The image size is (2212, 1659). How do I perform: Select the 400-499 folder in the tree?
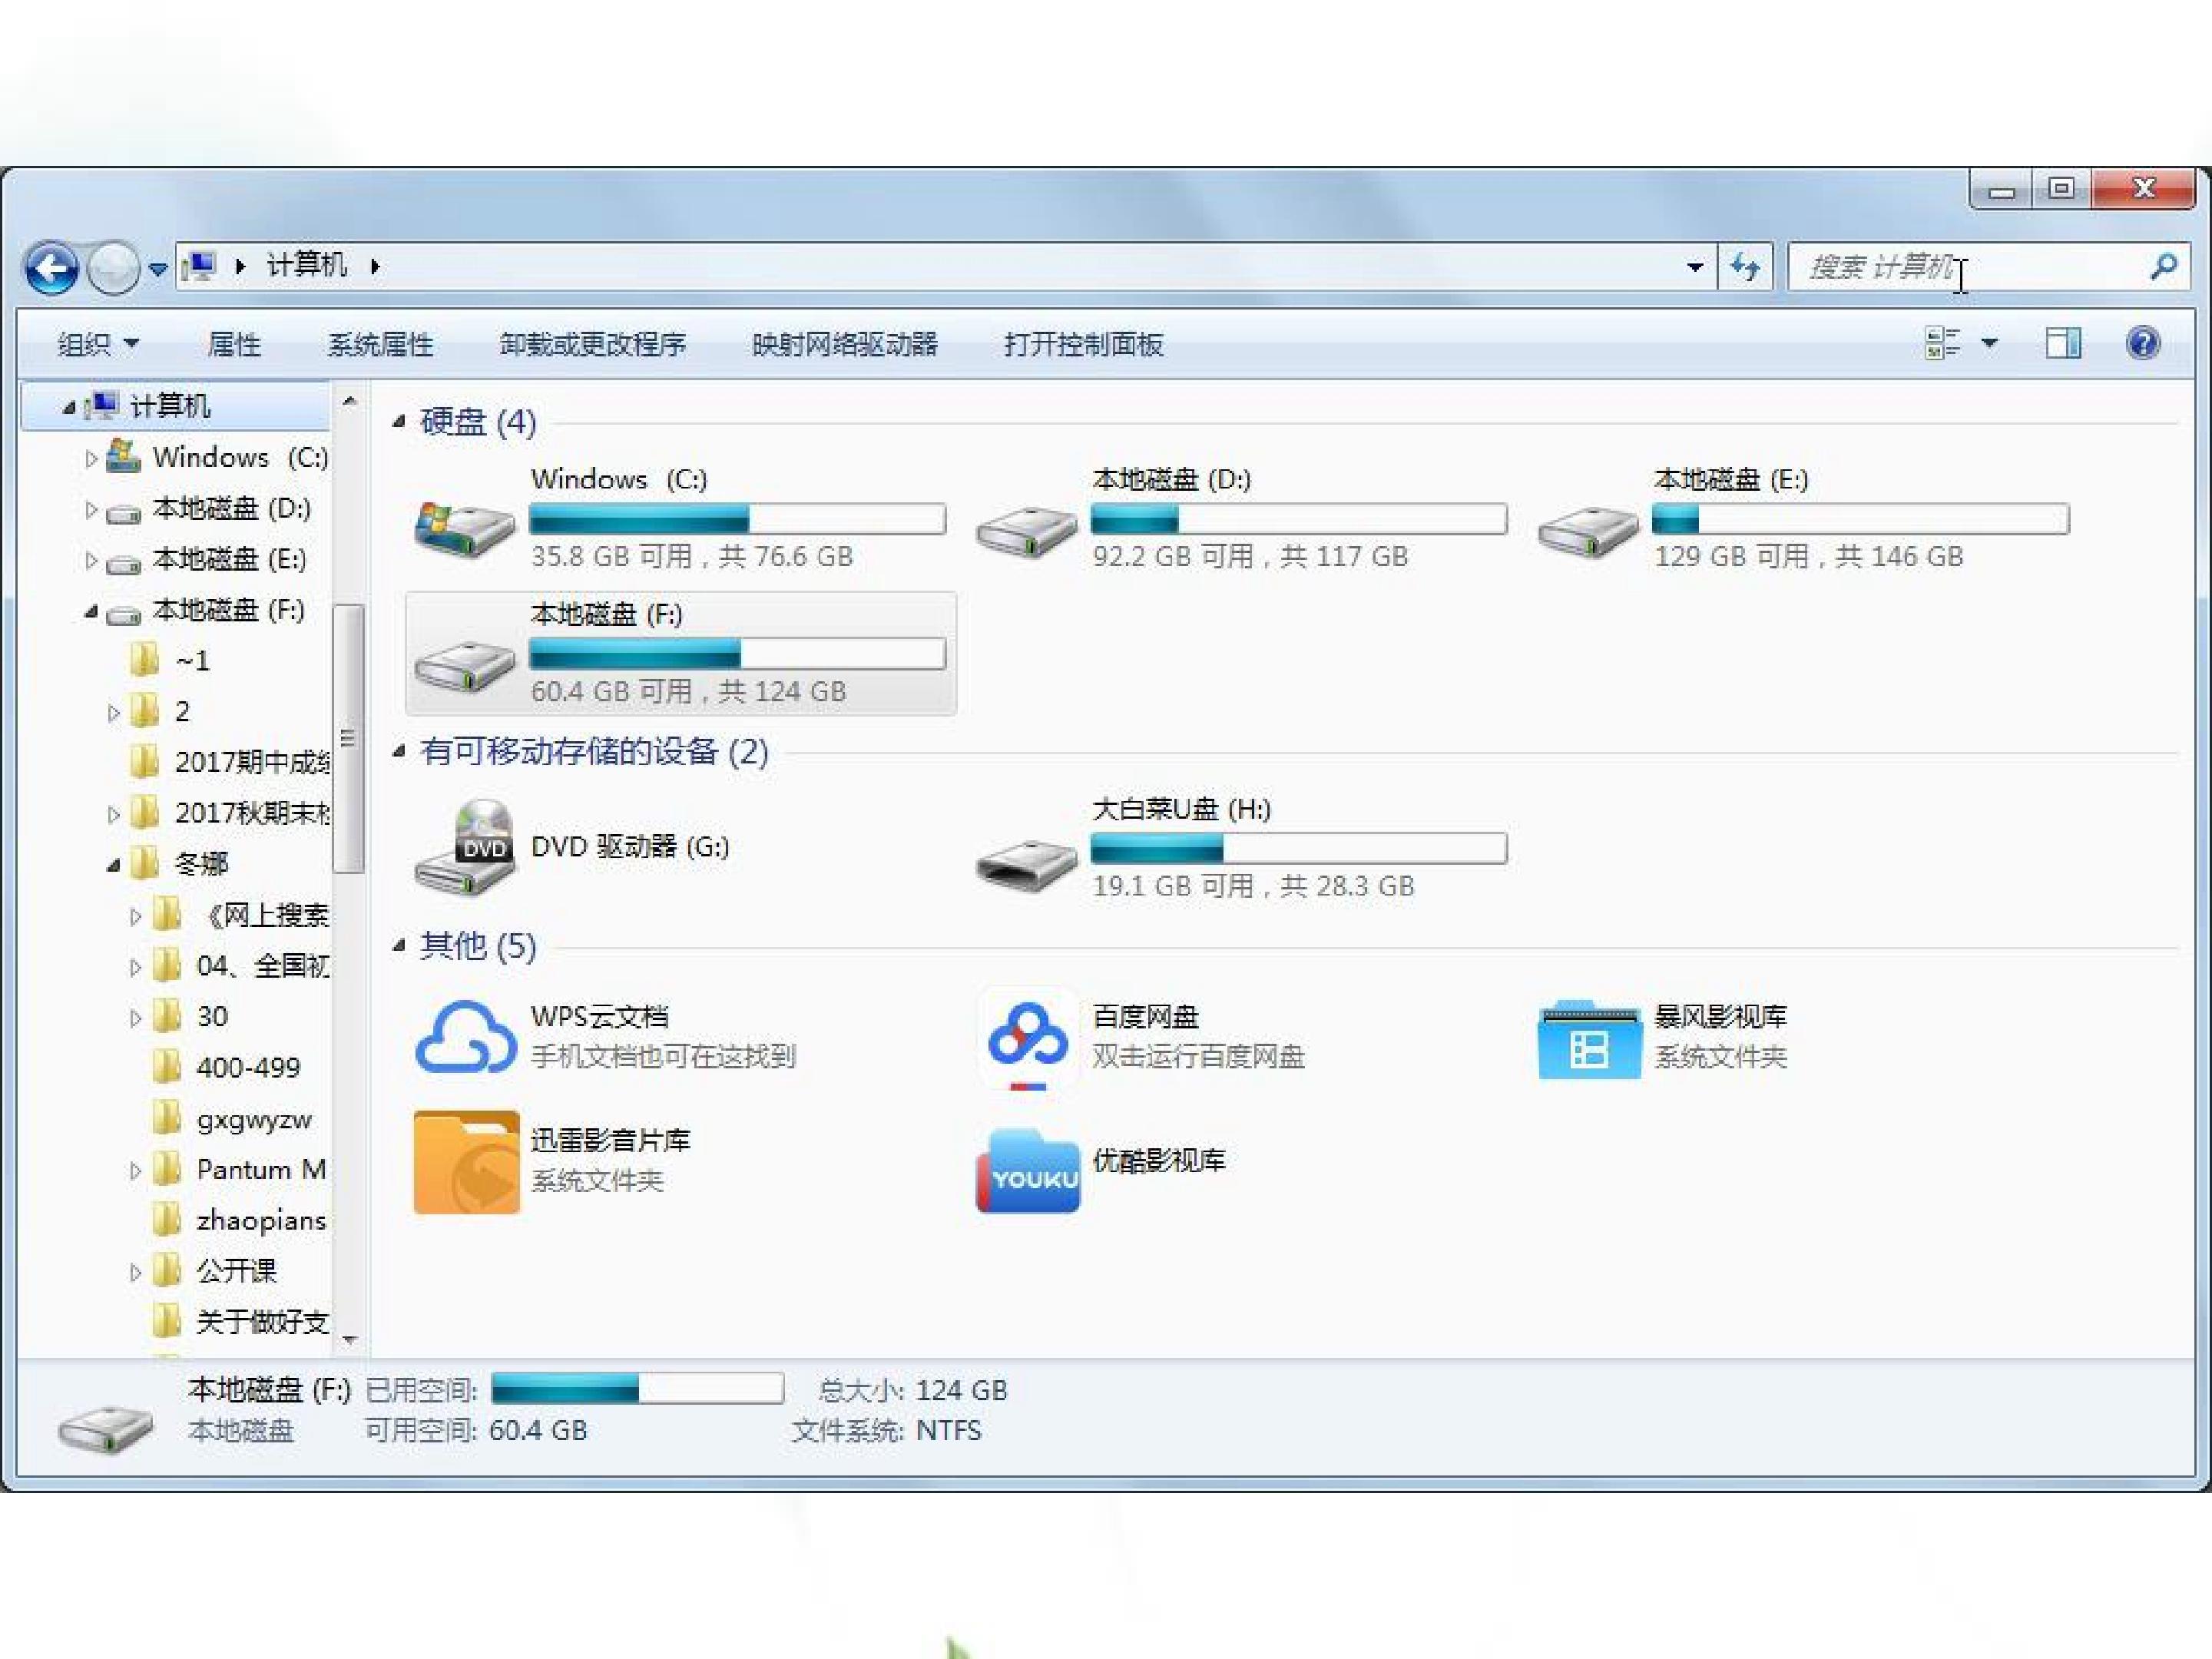point(248,1068)
